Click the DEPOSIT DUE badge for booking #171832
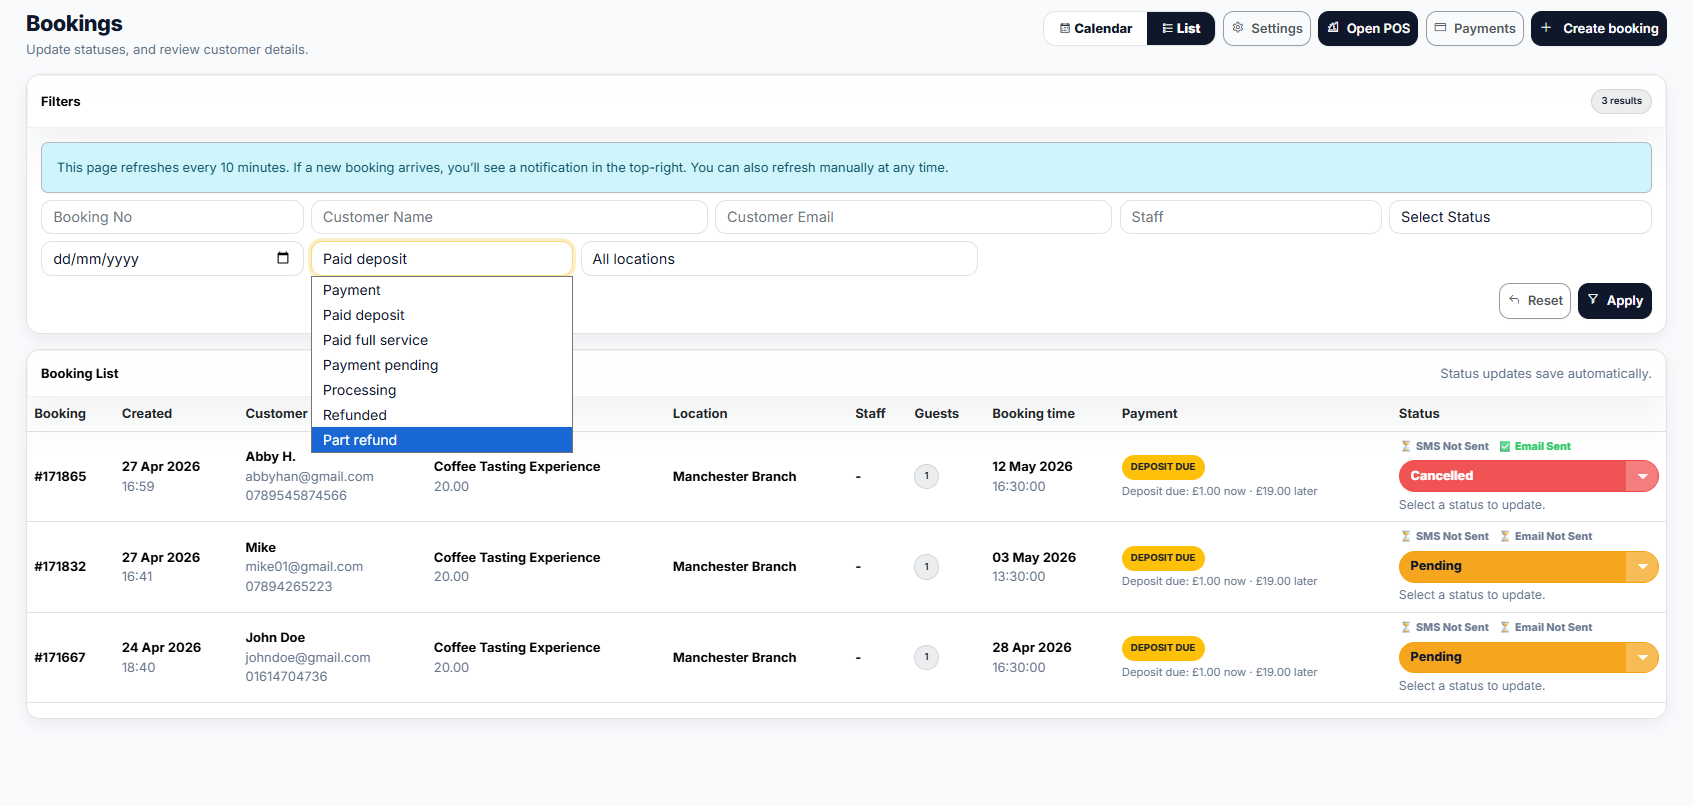Screen dimensions: 1693x806 [x=1162, y=558]
